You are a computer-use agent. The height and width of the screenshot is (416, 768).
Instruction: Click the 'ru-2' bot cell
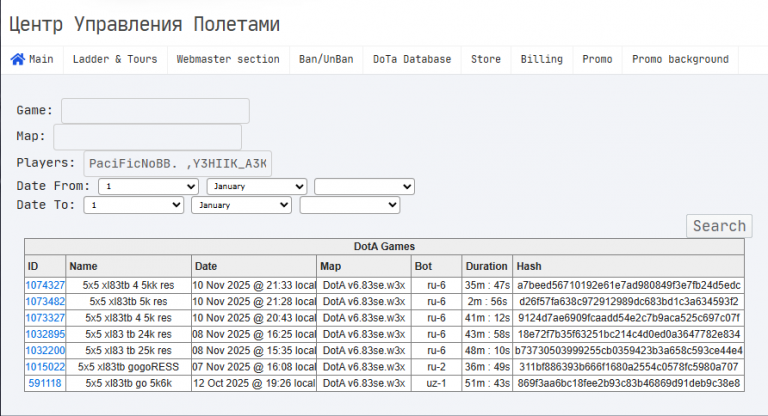tap(436, 367)
